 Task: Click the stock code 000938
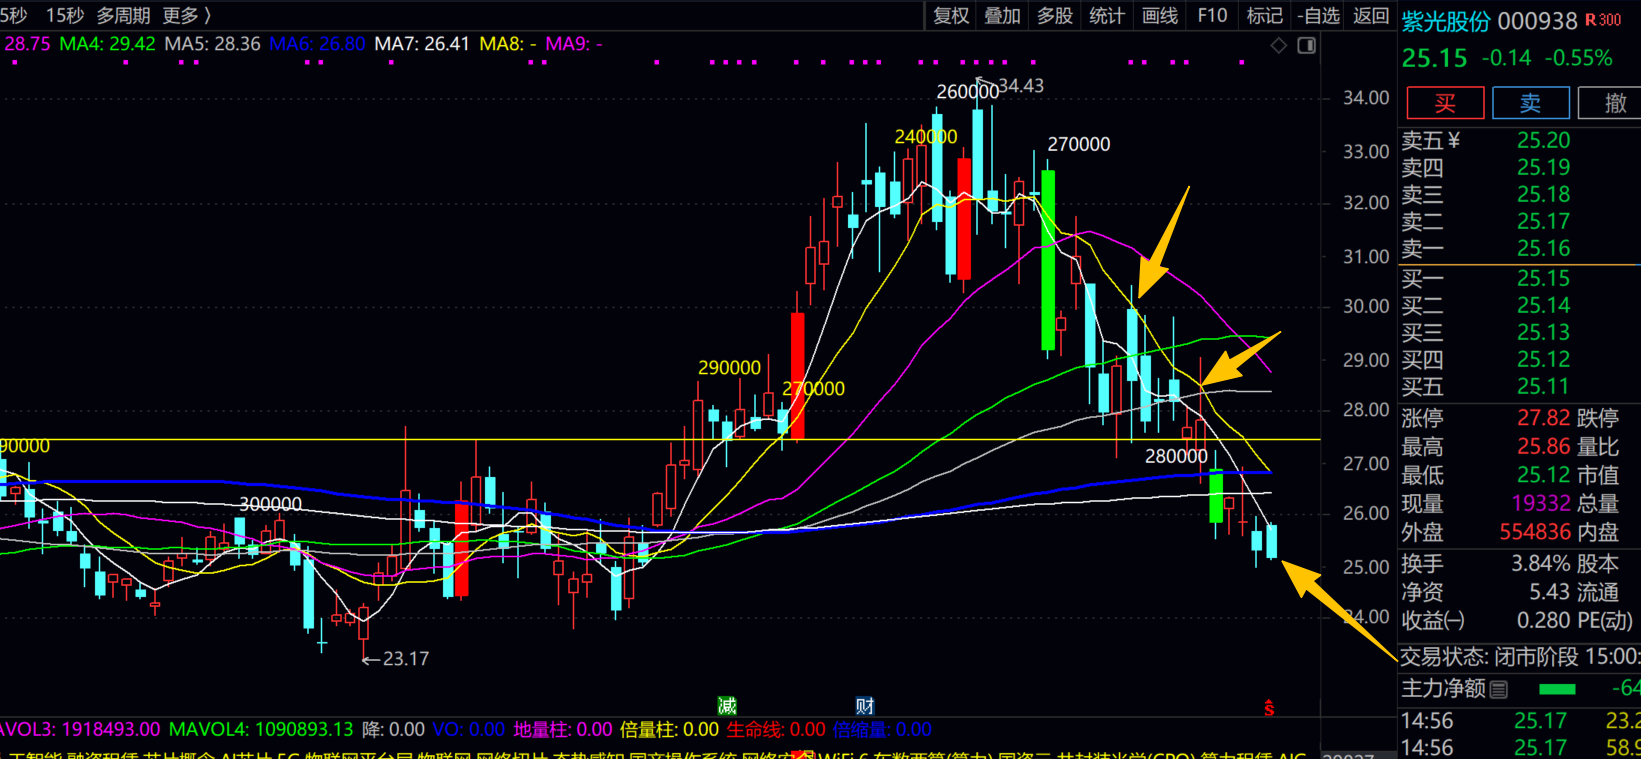pyautogui.click(x=1537, y=21)
